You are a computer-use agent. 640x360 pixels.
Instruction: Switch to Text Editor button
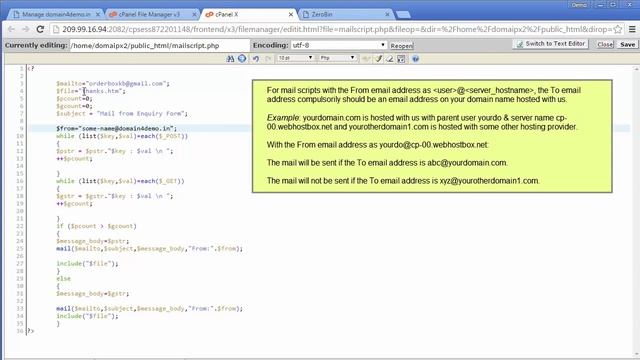550,44
